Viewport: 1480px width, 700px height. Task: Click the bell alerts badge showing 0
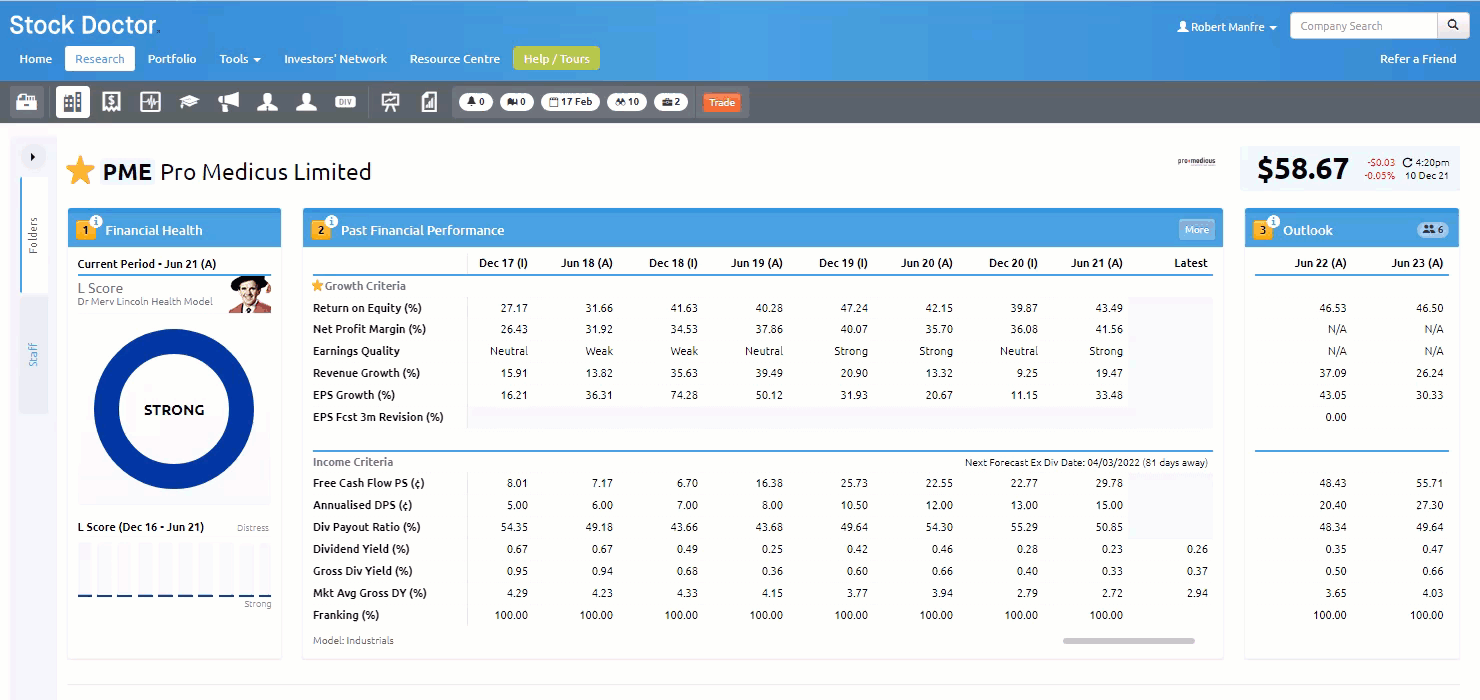click(x=475, y=102)
